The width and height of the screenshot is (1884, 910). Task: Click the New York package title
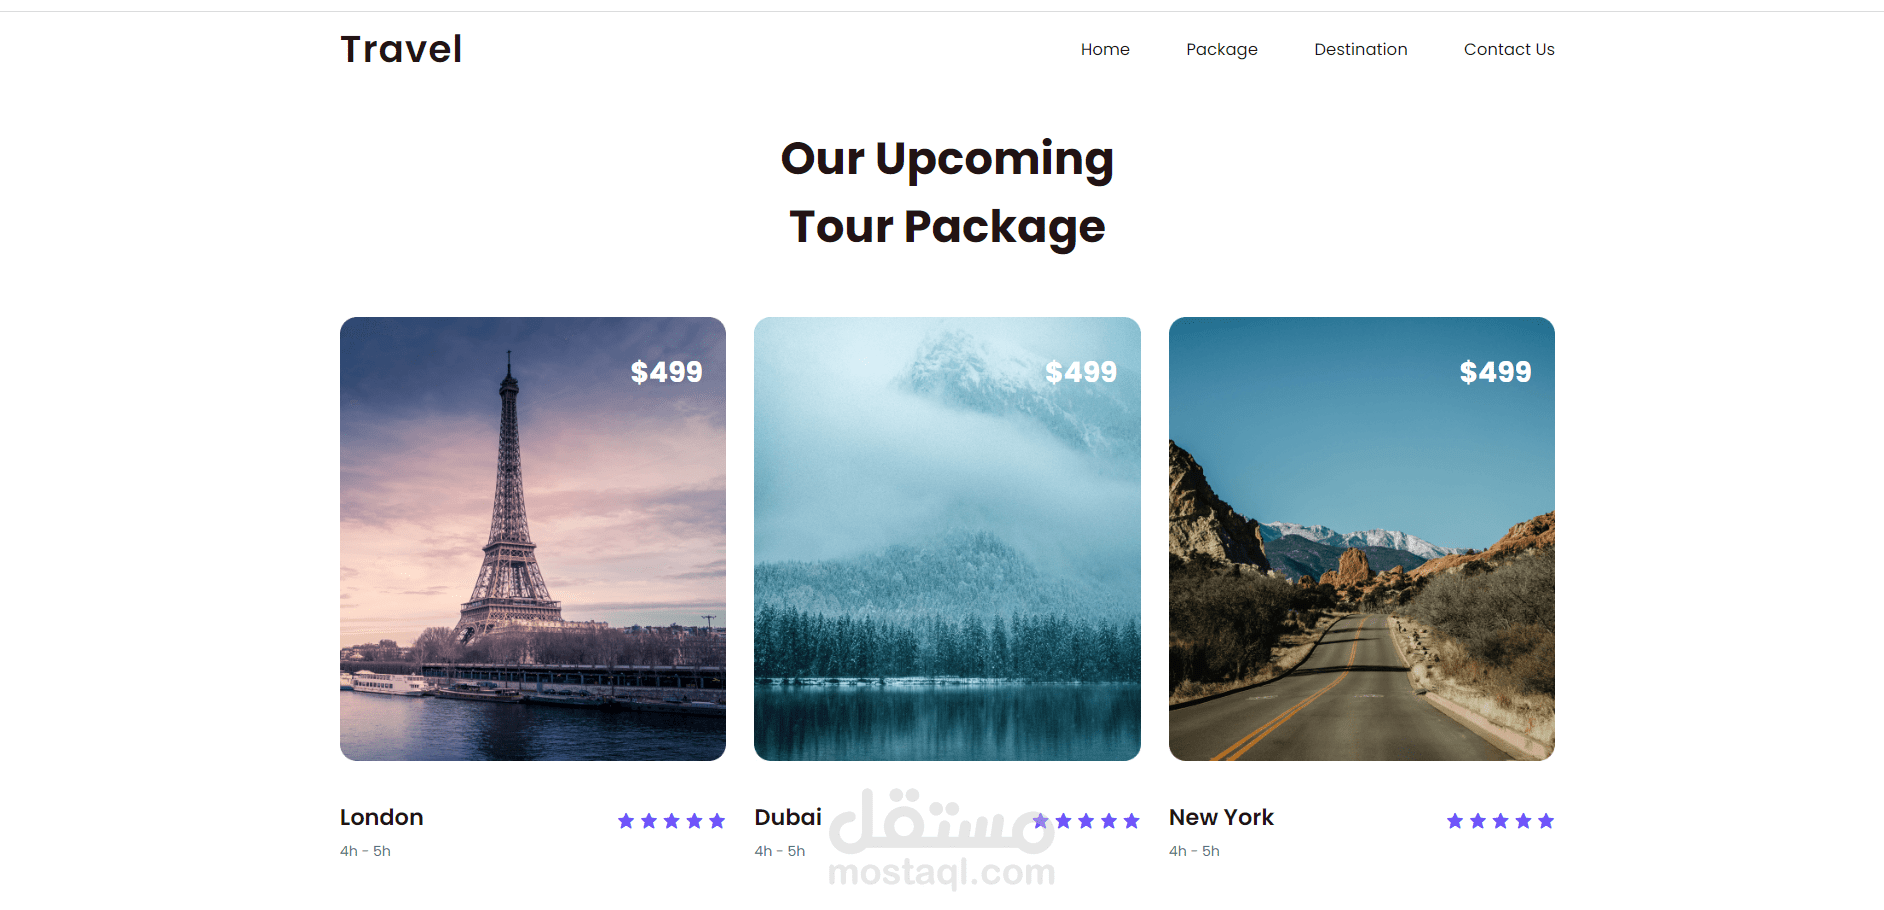(x=1221, y=817)
